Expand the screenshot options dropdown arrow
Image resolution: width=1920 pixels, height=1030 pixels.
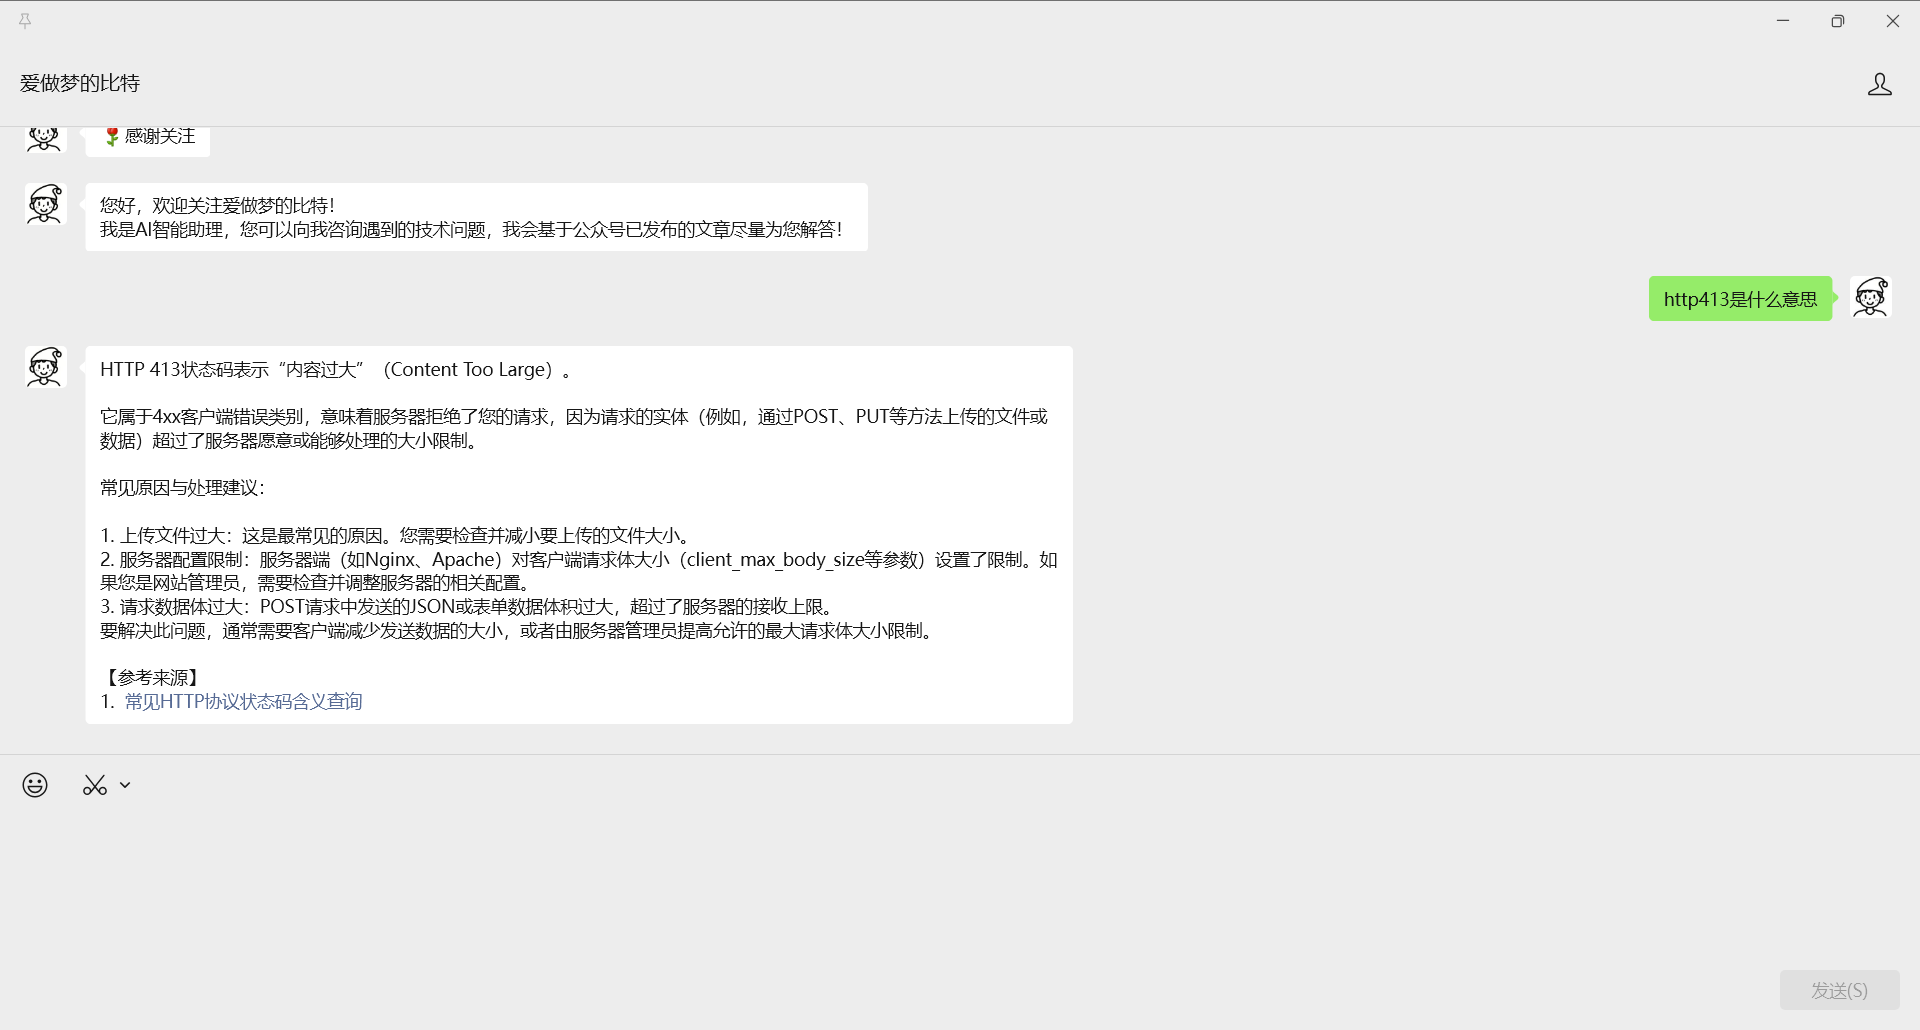tap(125, 785)
